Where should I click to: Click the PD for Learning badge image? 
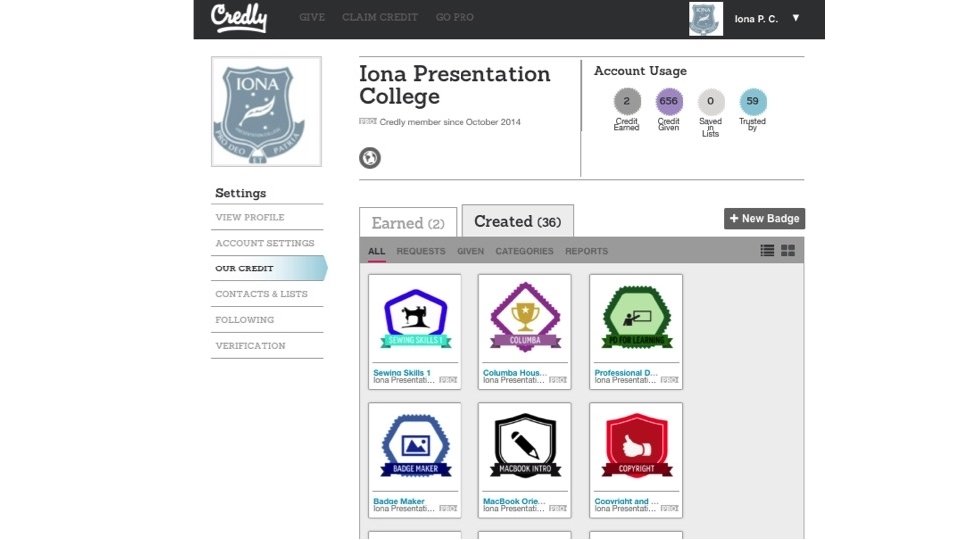click(x=637, y=317)
